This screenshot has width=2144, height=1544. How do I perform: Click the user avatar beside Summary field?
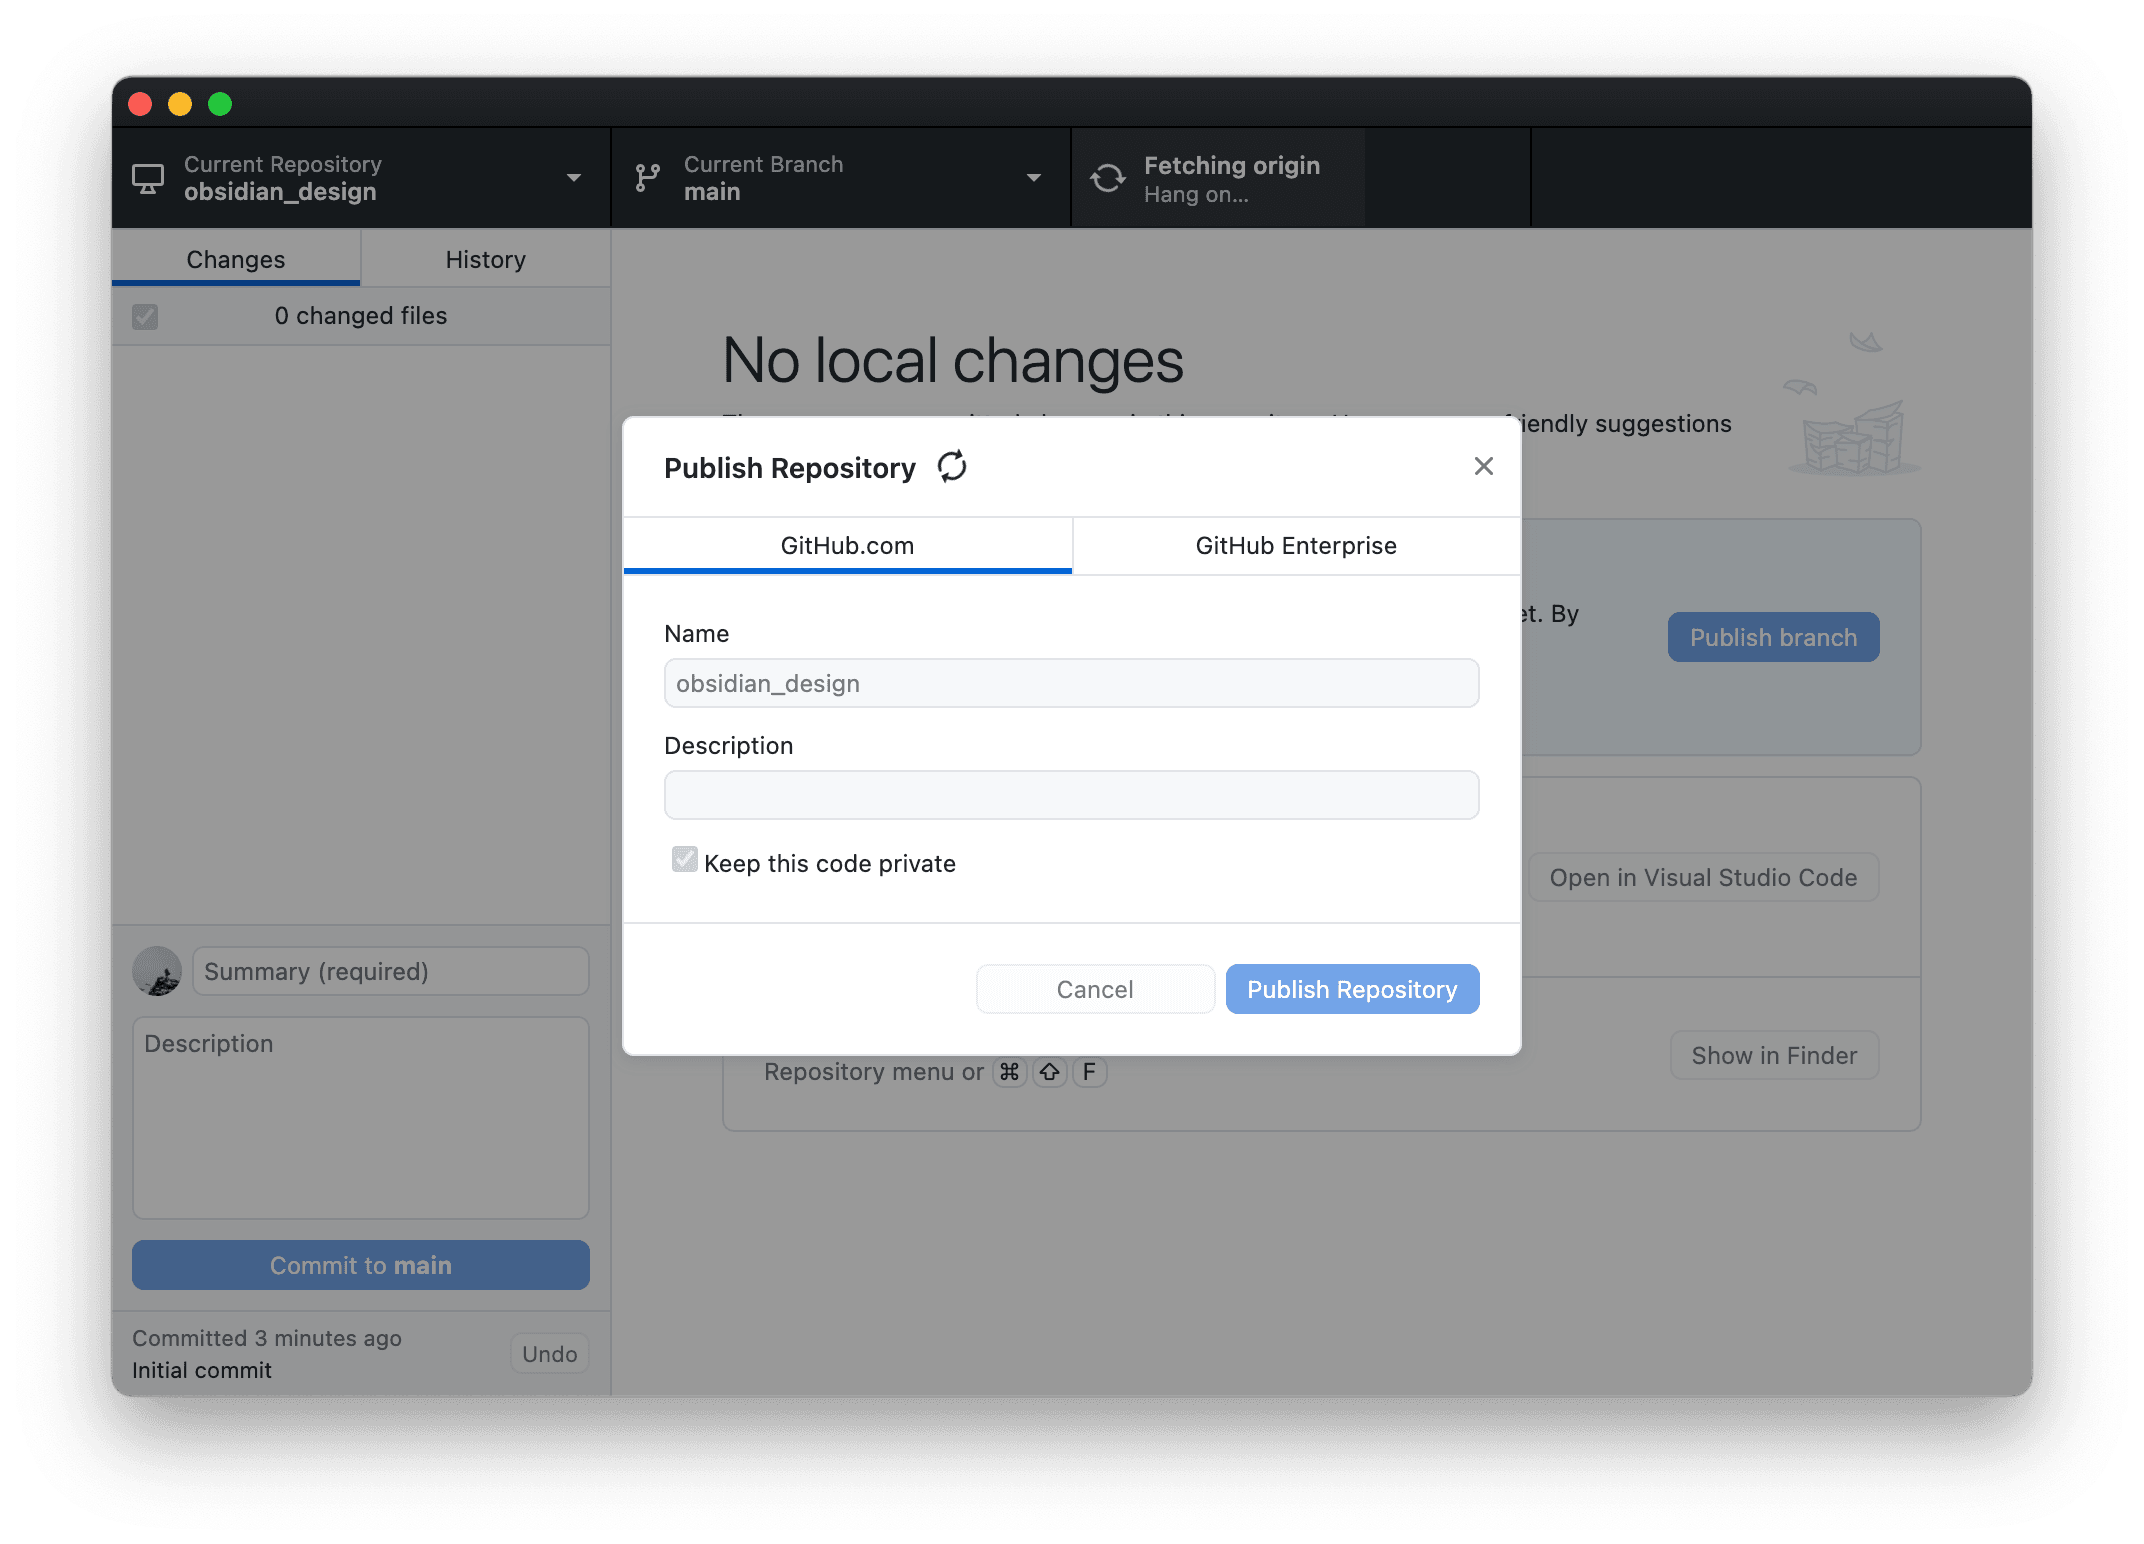(157, 971)
